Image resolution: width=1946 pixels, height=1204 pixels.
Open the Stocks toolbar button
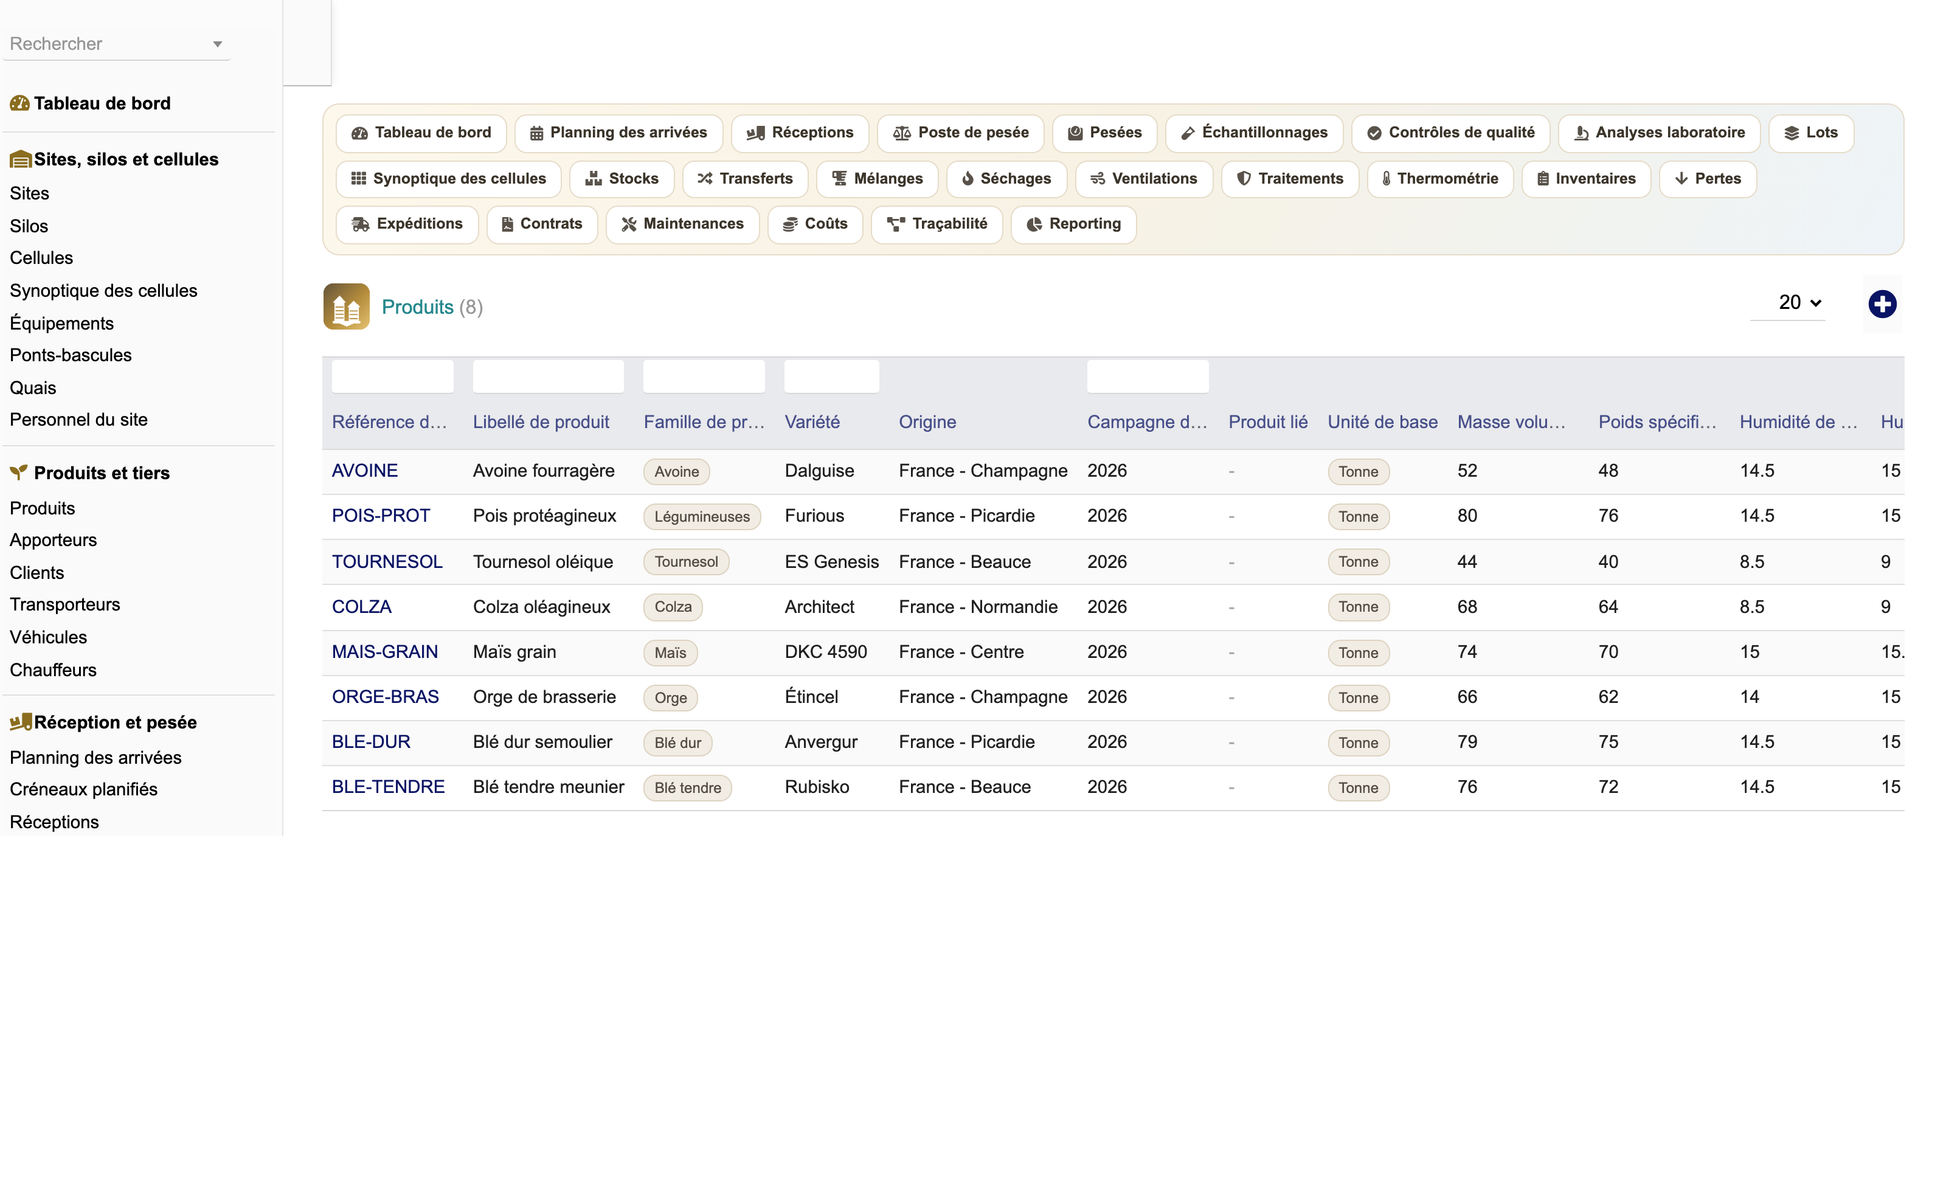[622, 179]
